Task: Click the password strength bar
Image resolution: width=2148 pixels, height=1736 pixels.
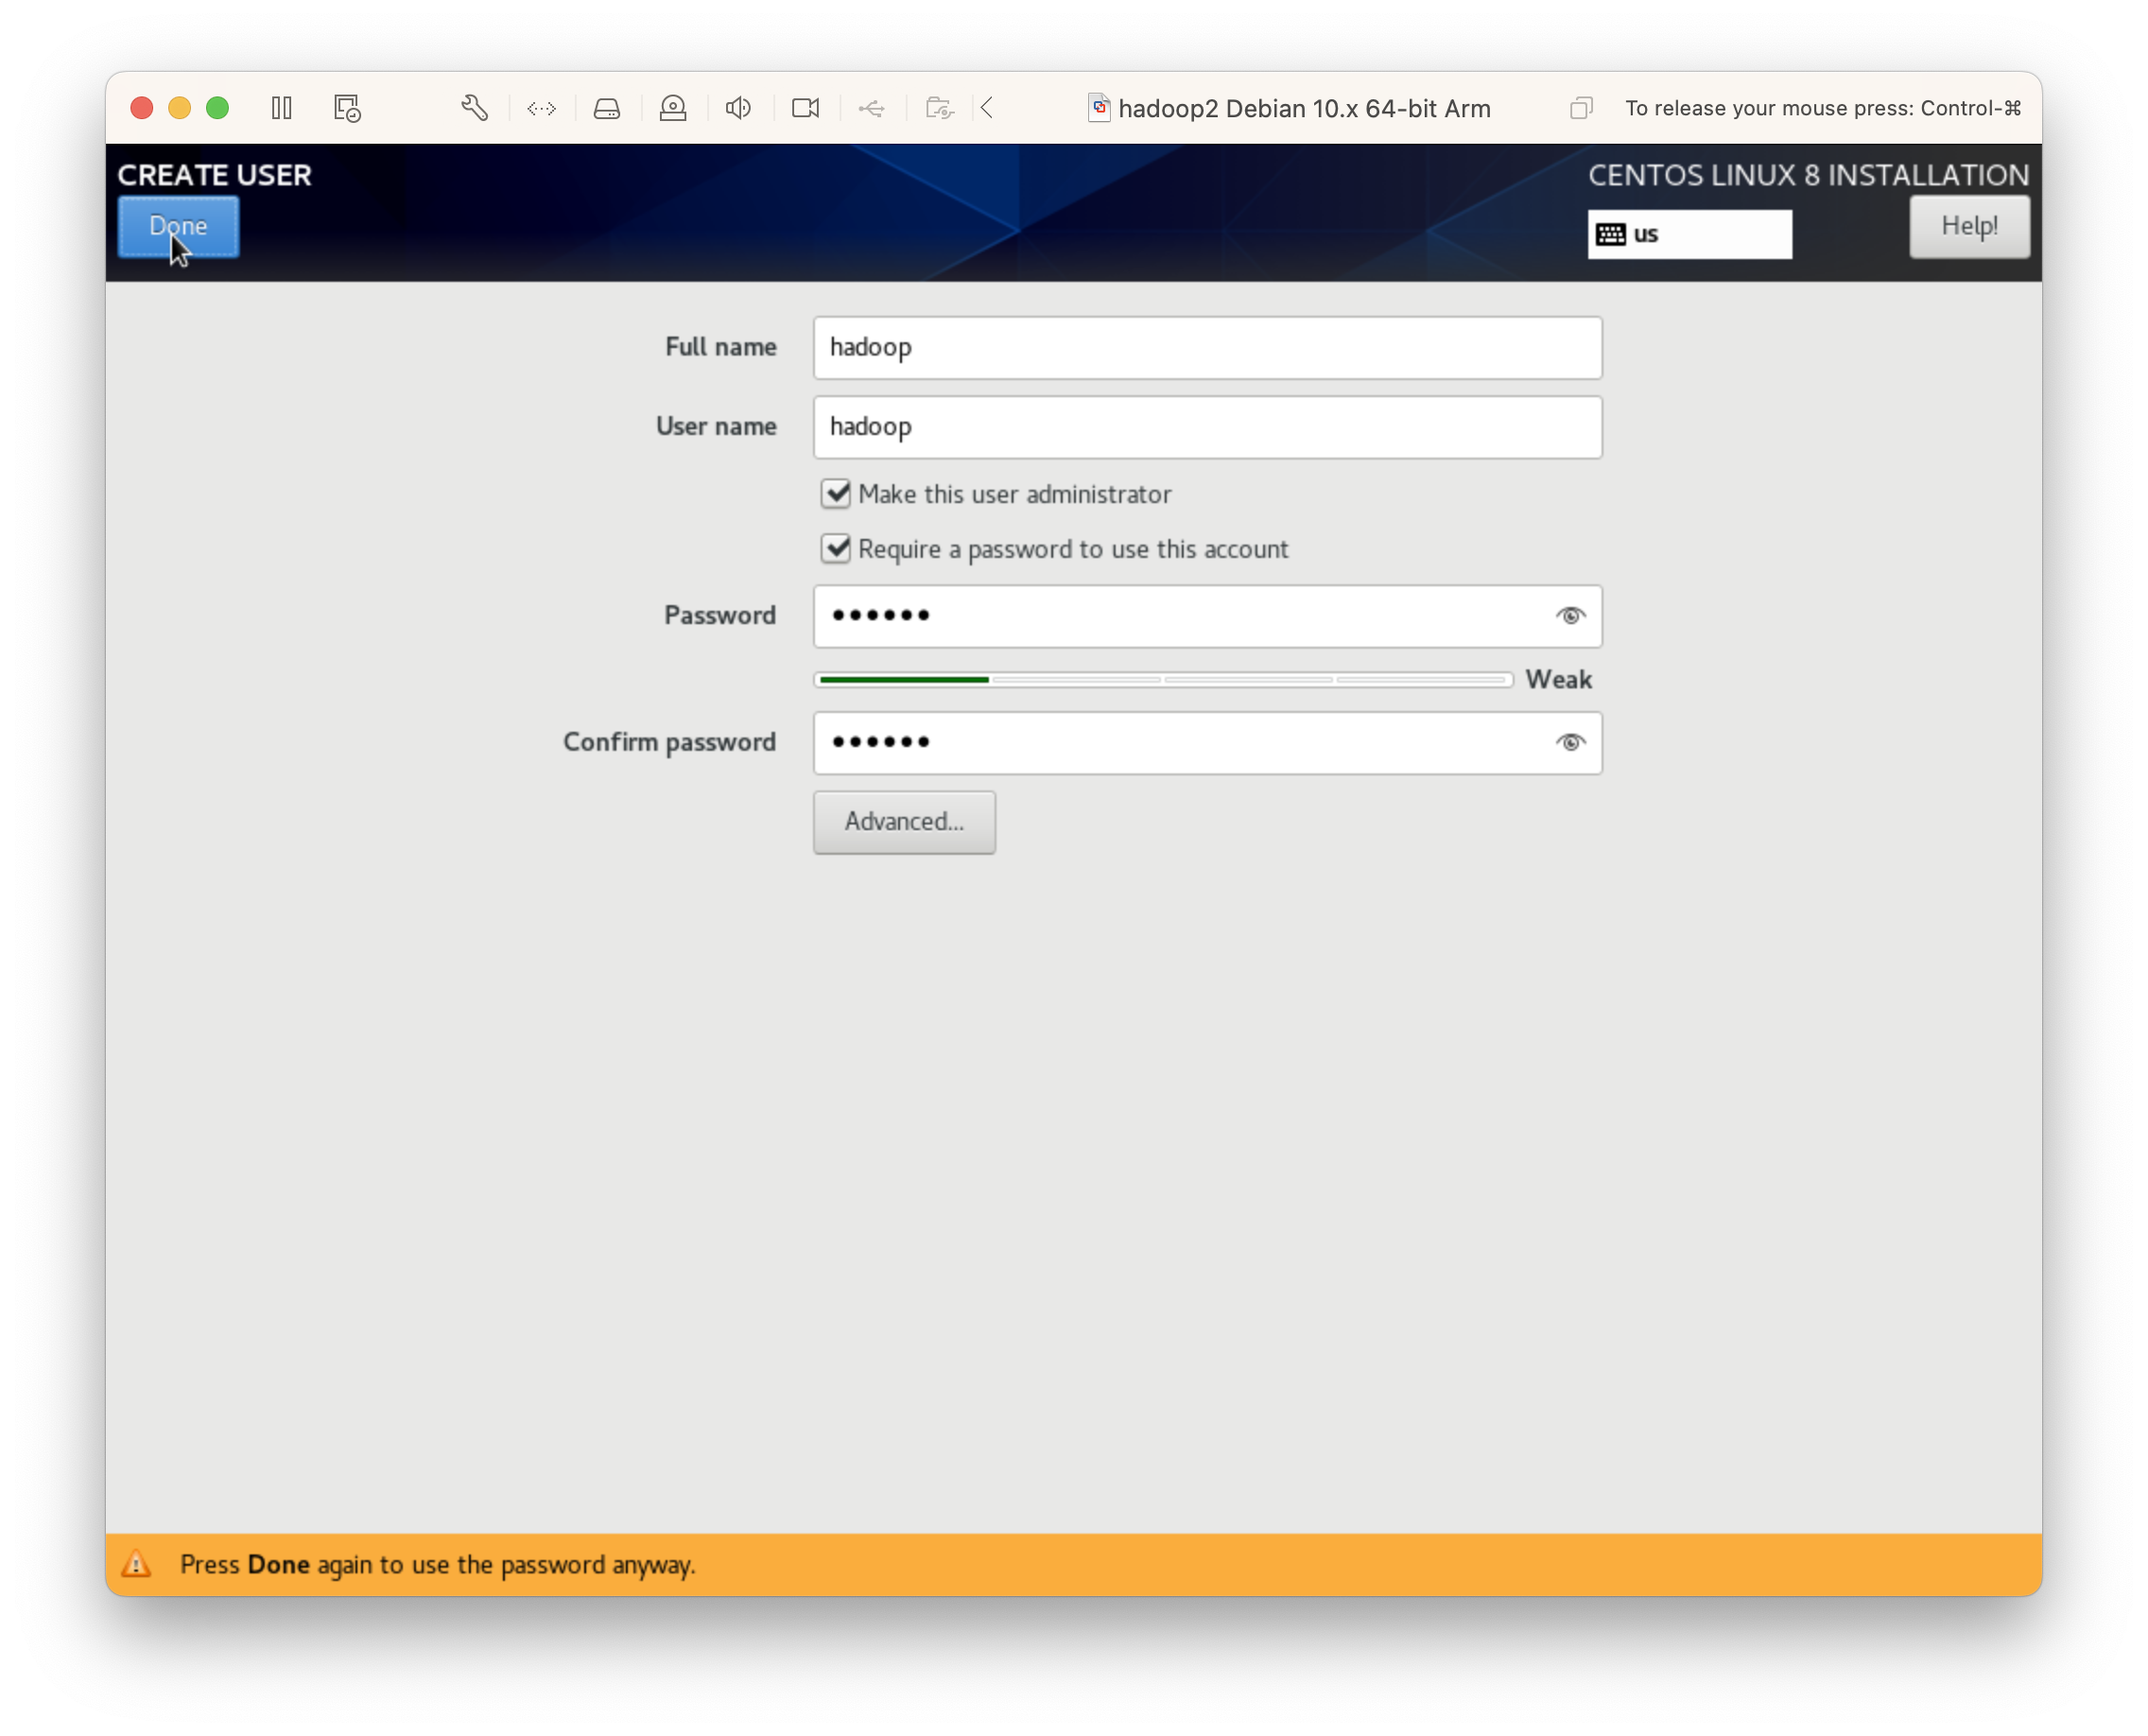Action: pyautogui.click(x=1163, y=680)
